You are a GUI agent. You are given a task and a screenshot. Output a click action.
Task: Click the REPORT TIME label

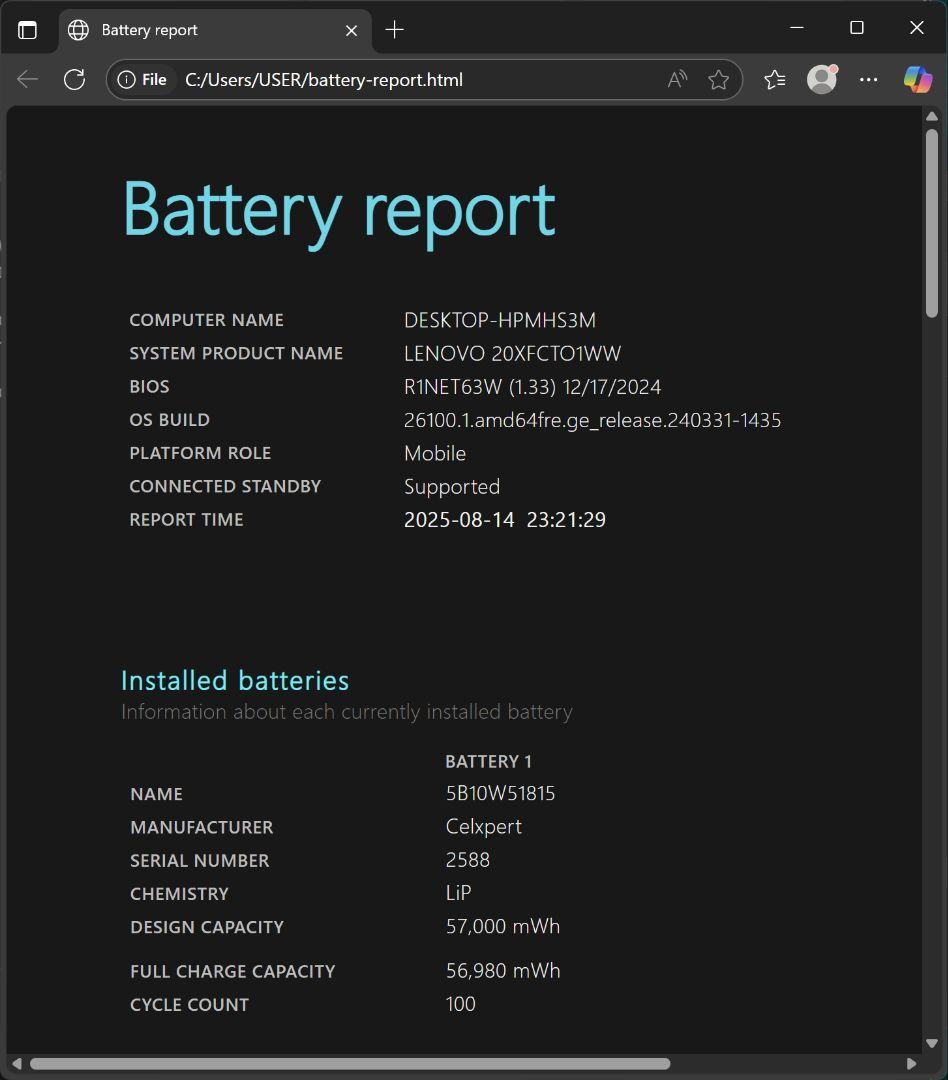coord(187,519)
